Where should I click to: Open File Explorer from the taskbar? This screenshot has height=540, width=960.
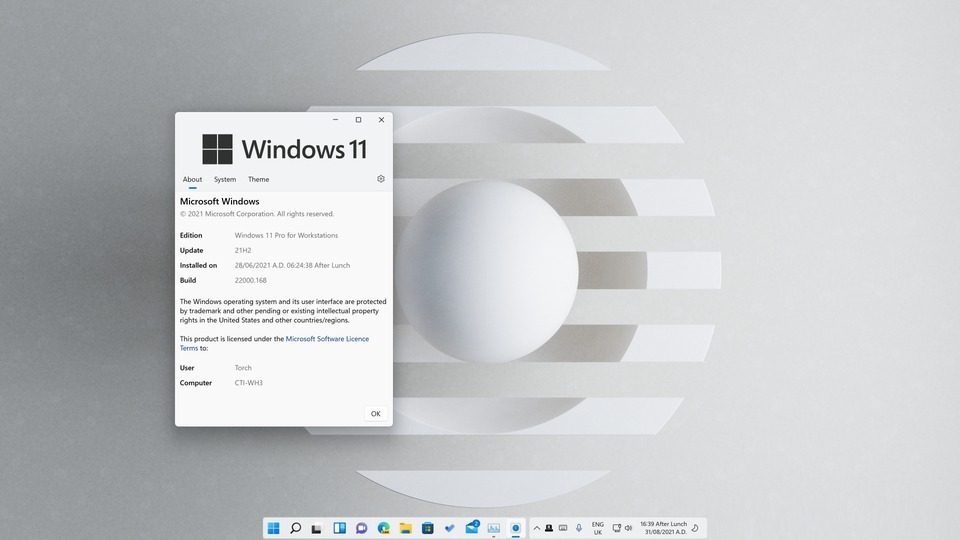(405, 528)
